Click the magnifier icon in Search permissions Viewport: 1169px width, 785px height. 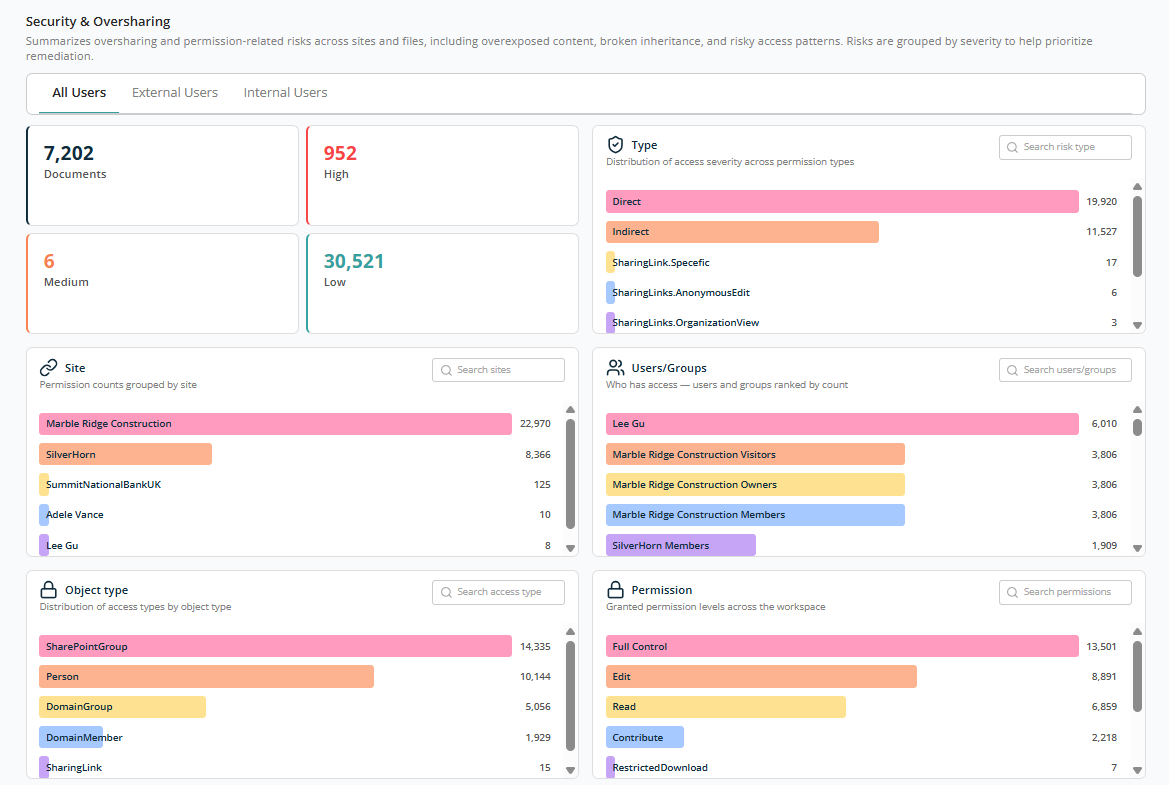click(1012, 593)
